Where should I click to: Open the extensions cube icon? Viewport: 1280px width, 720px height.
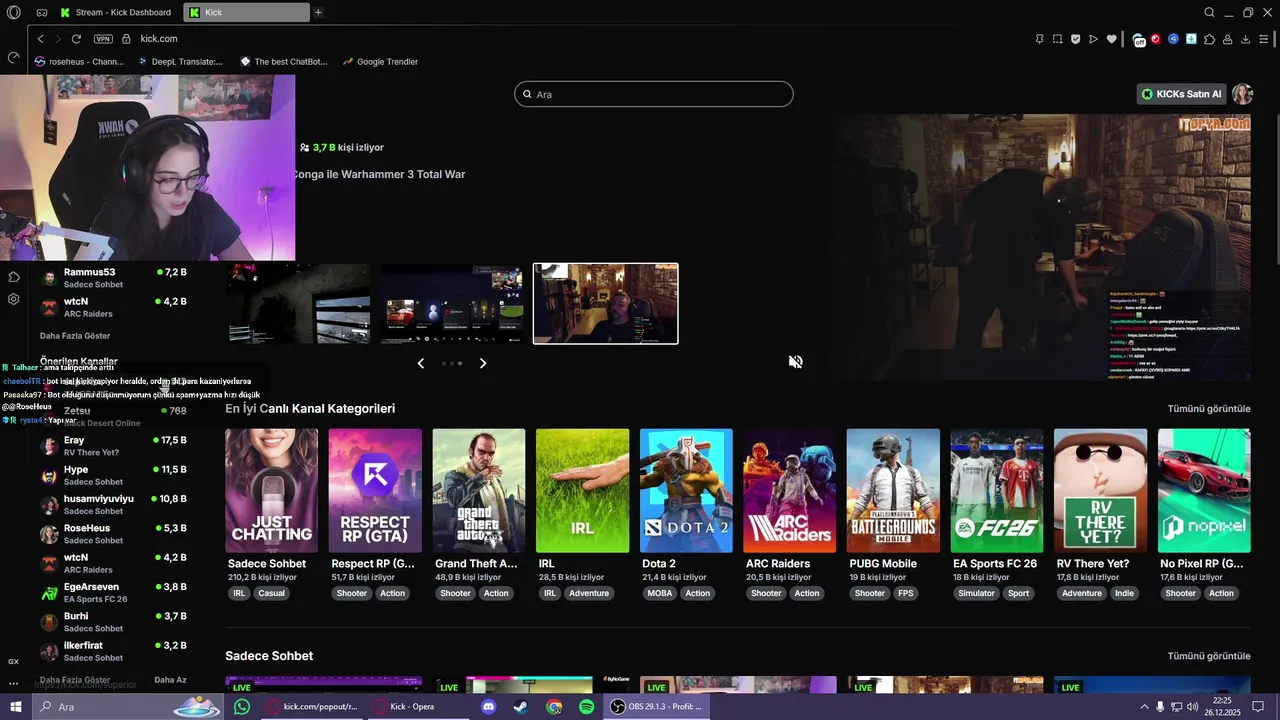1210,39
